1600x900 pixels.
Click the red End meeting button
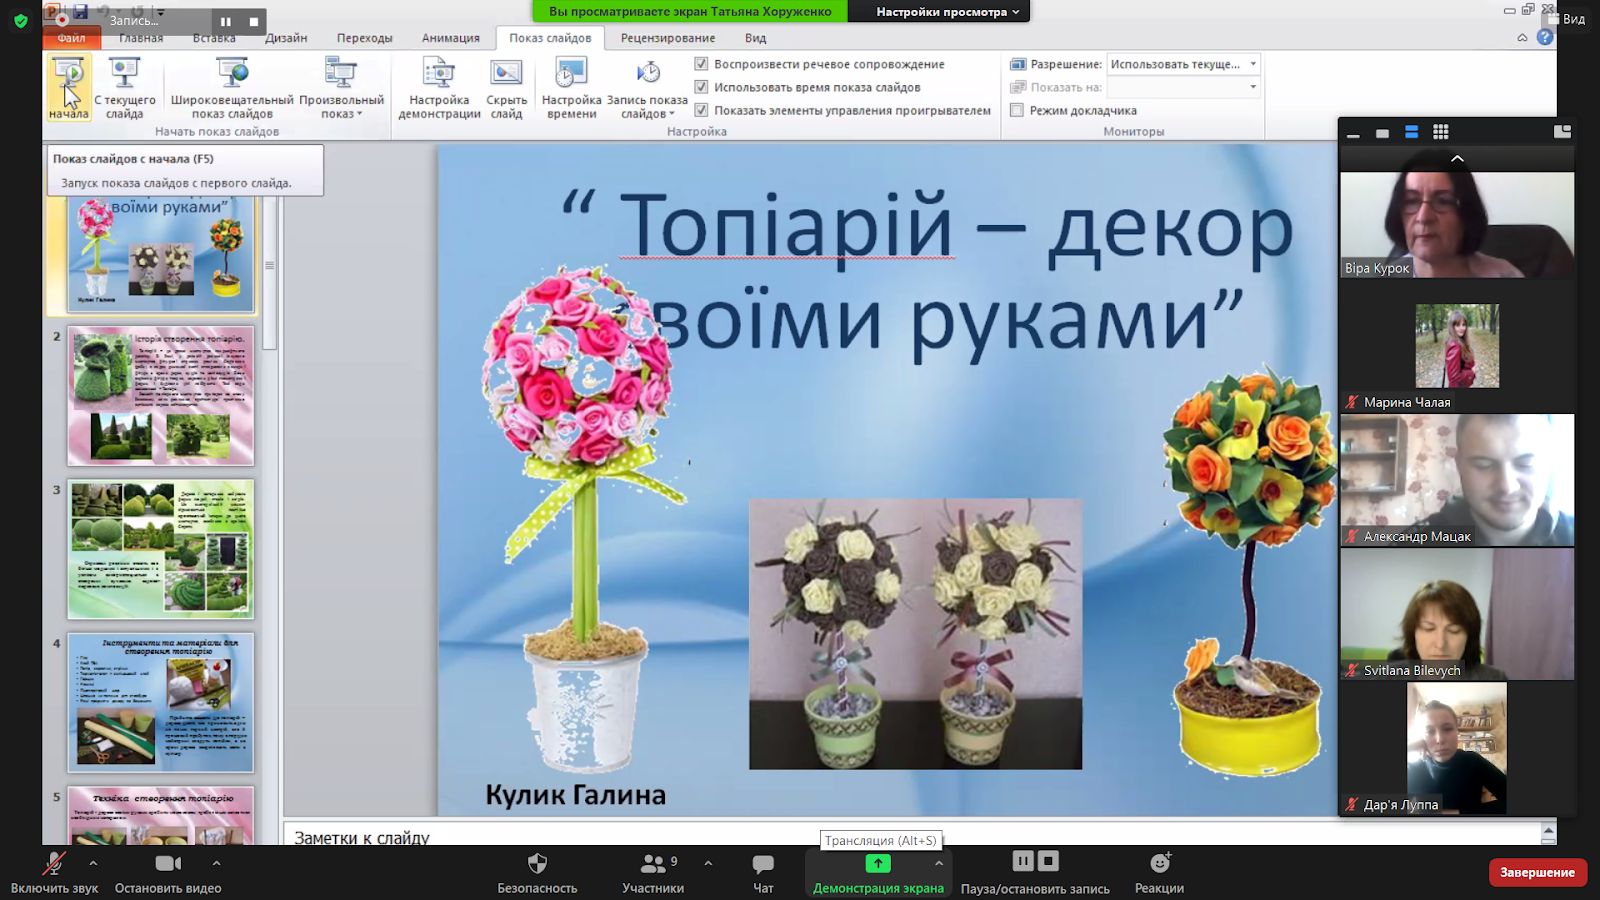tap(1536, 872)
